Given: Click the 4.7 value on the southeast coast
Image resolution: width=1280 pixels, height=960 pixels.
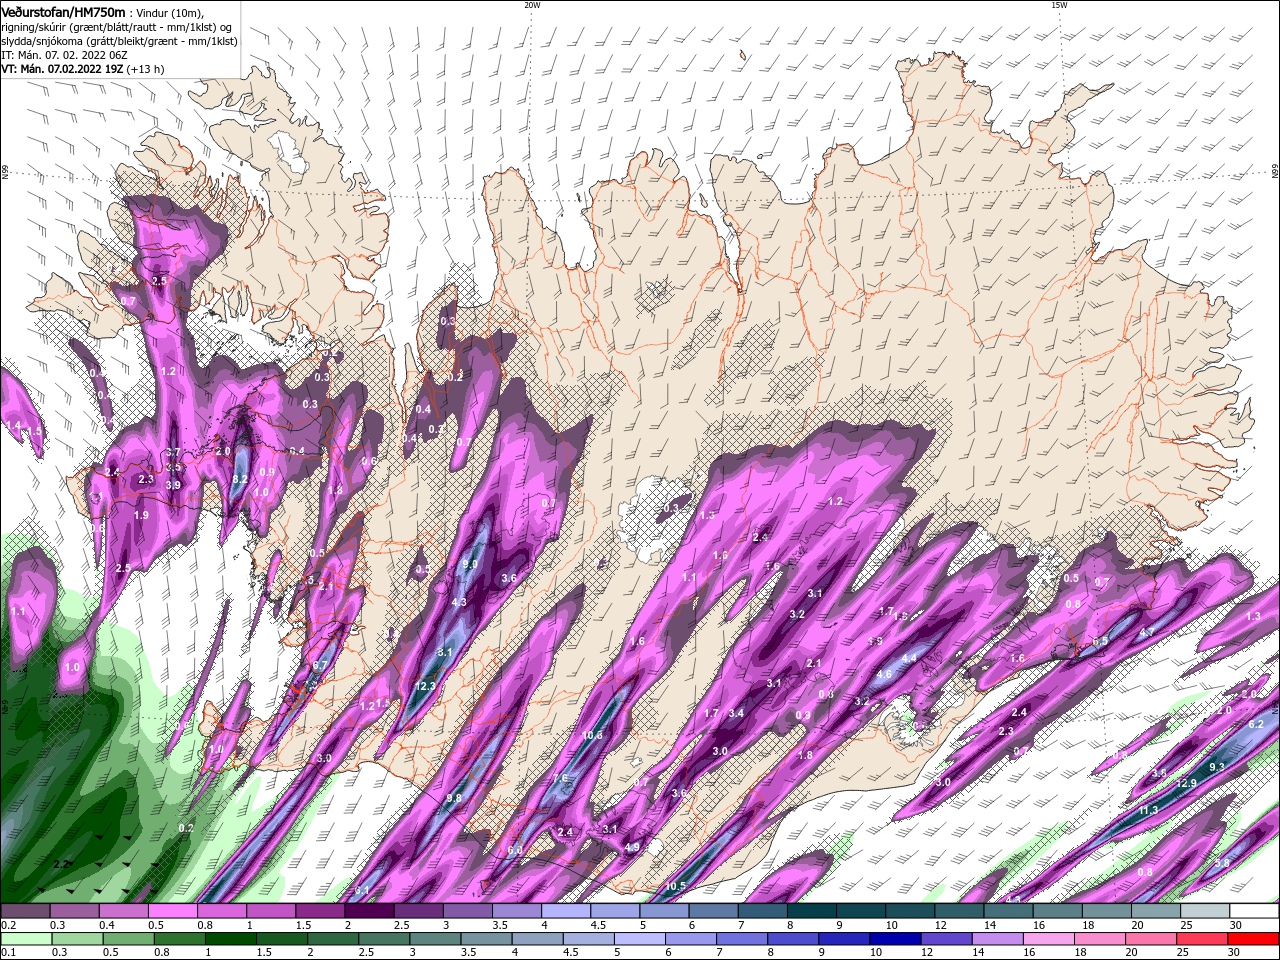Looking at the screenshot, I should (1147, 633).
